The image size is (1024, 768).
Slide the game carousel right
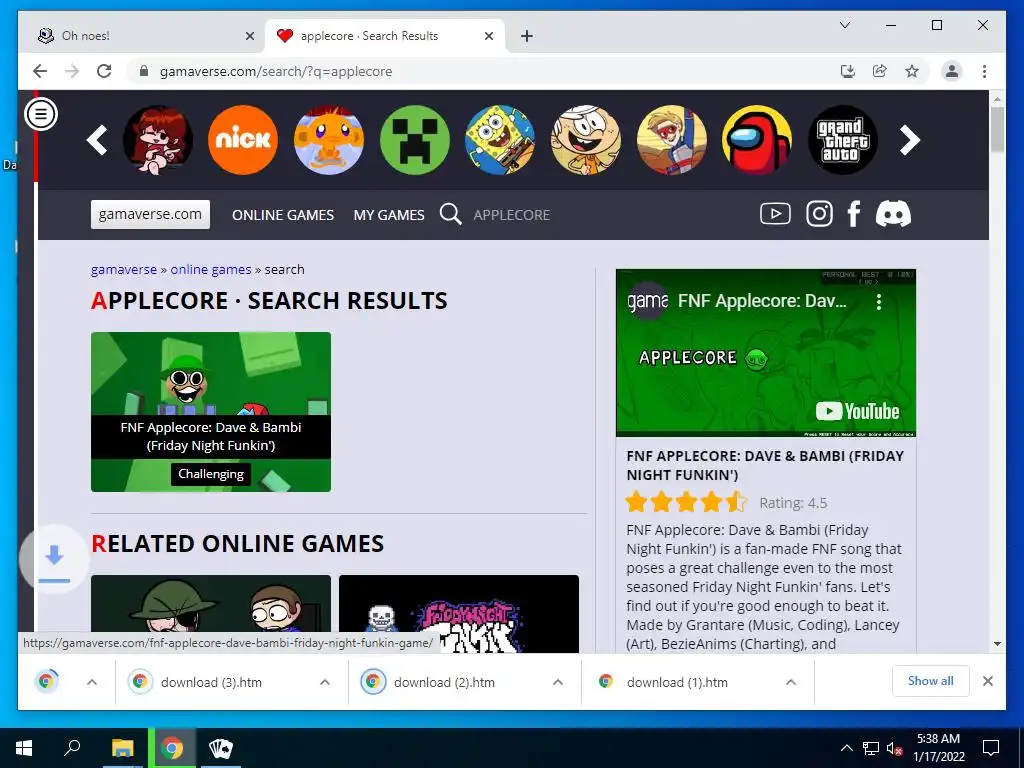point(910,140)
